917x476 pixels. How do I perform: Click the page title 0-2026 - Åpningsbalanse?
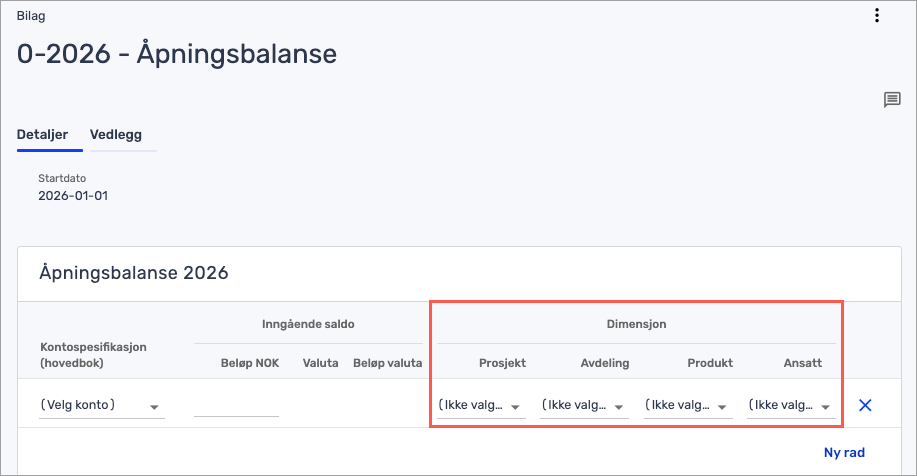point(177,54)
